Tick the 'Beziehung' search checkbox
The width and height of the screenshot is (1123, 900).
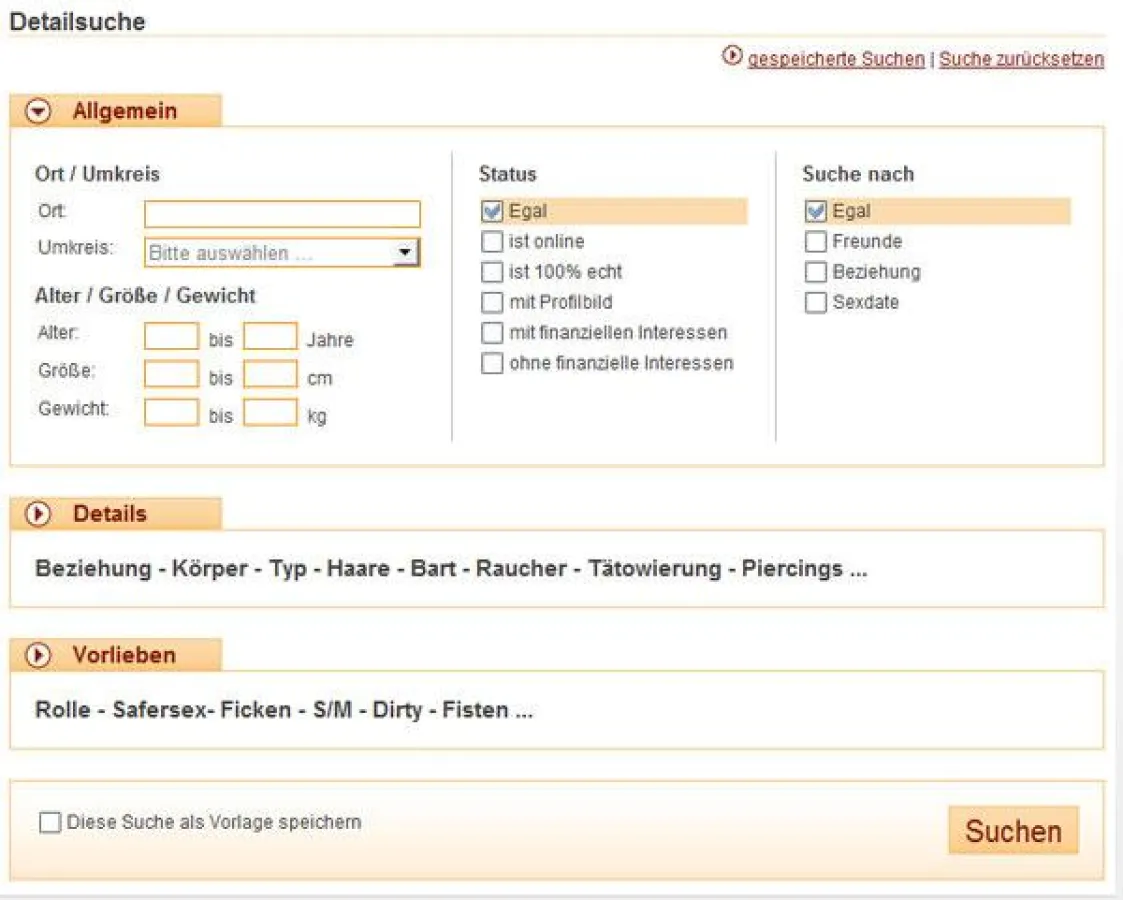(816, 272)
